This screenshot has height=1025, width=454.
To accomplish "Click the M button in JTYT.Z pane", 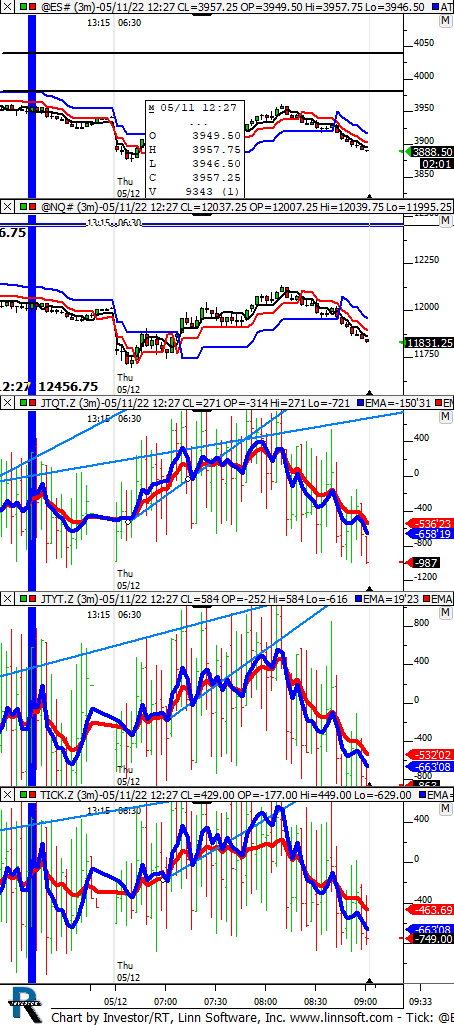I will (x=446, y=613).
